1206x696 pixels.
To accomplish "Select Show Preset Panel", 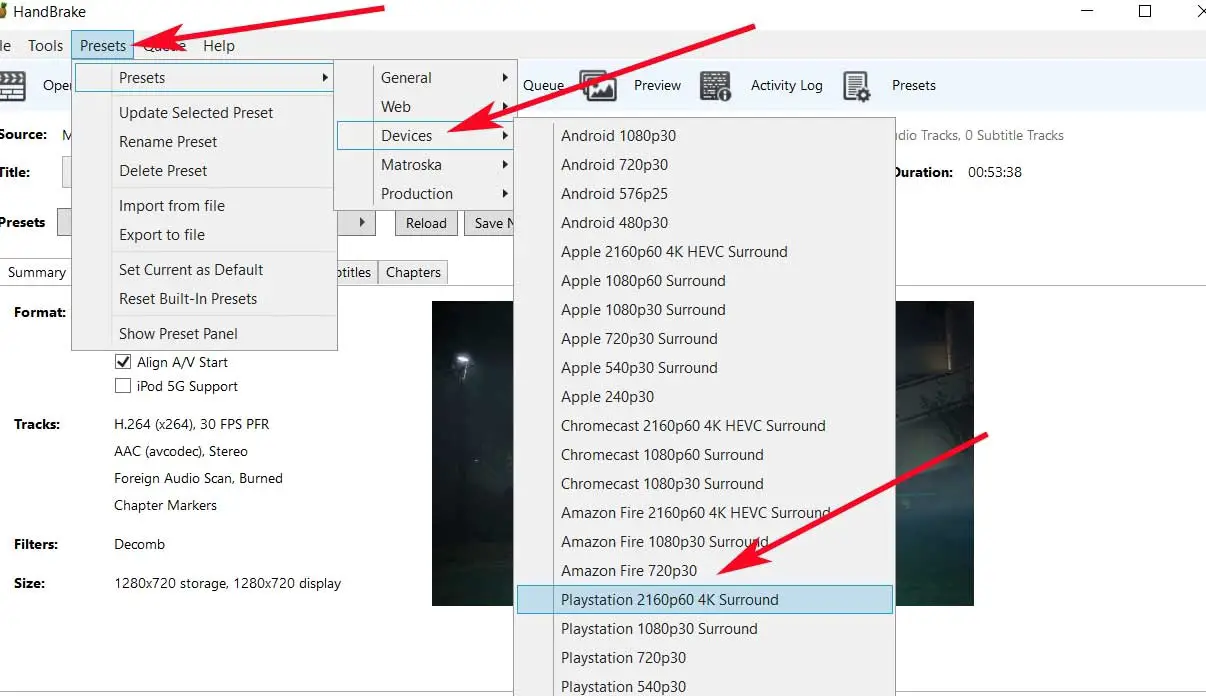I will (204, 334).
